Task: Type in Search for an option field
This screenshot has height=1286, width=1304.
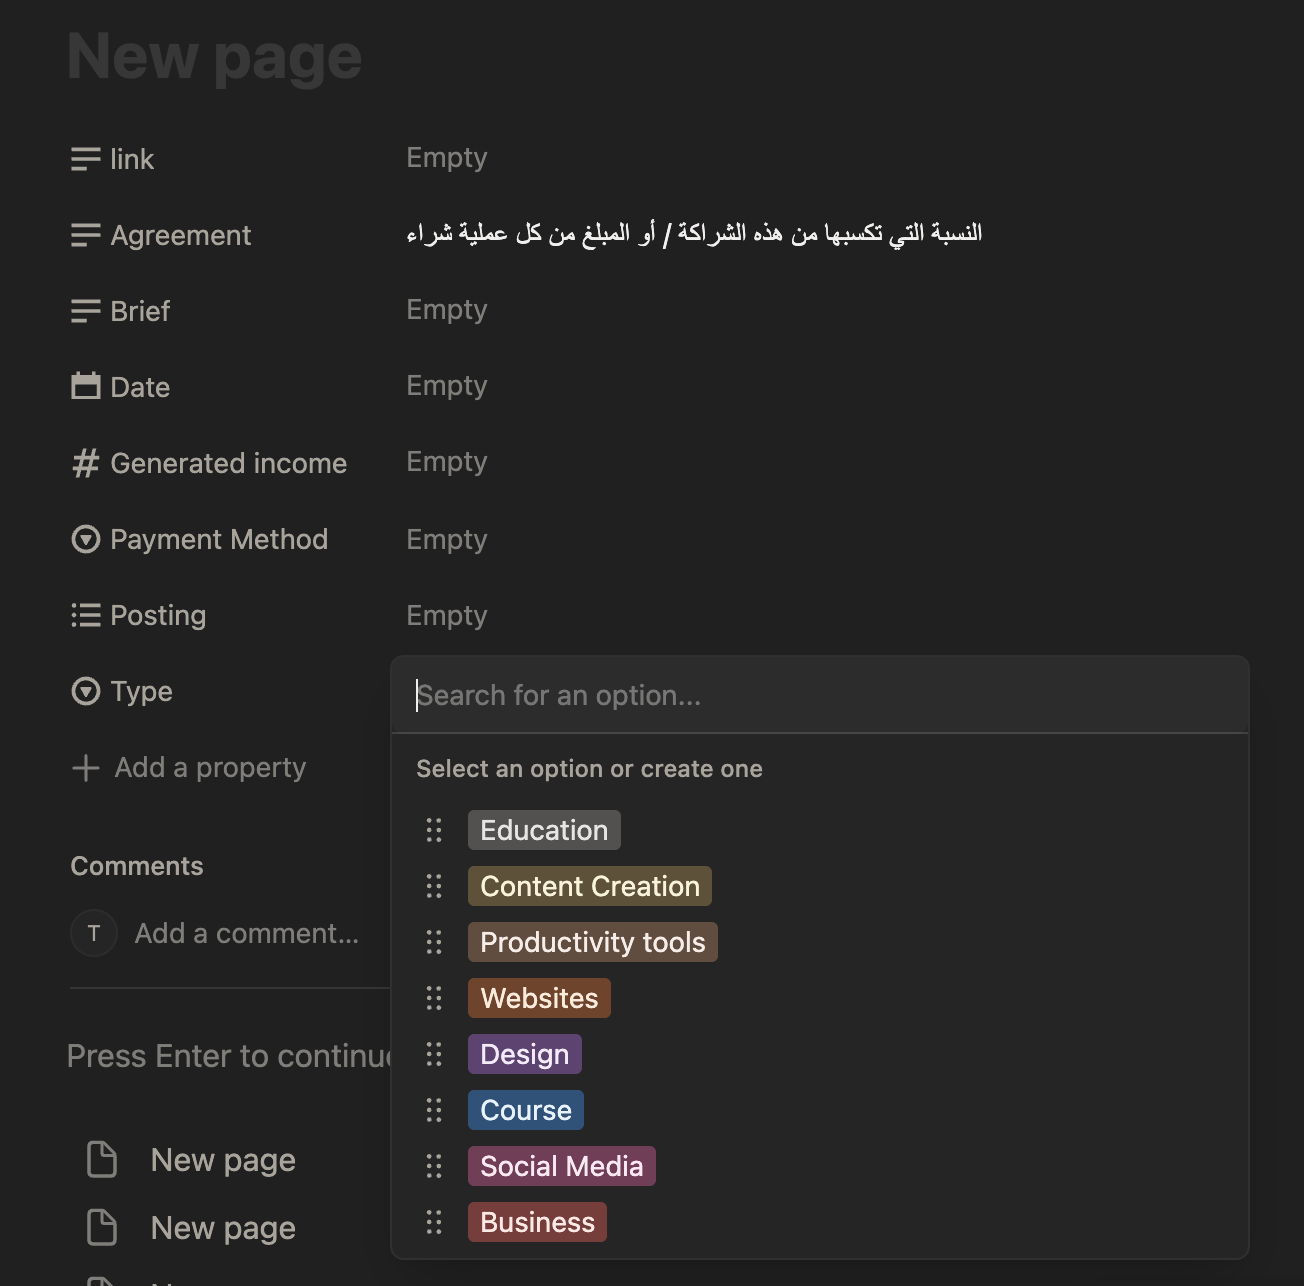Action: (818, 696)
